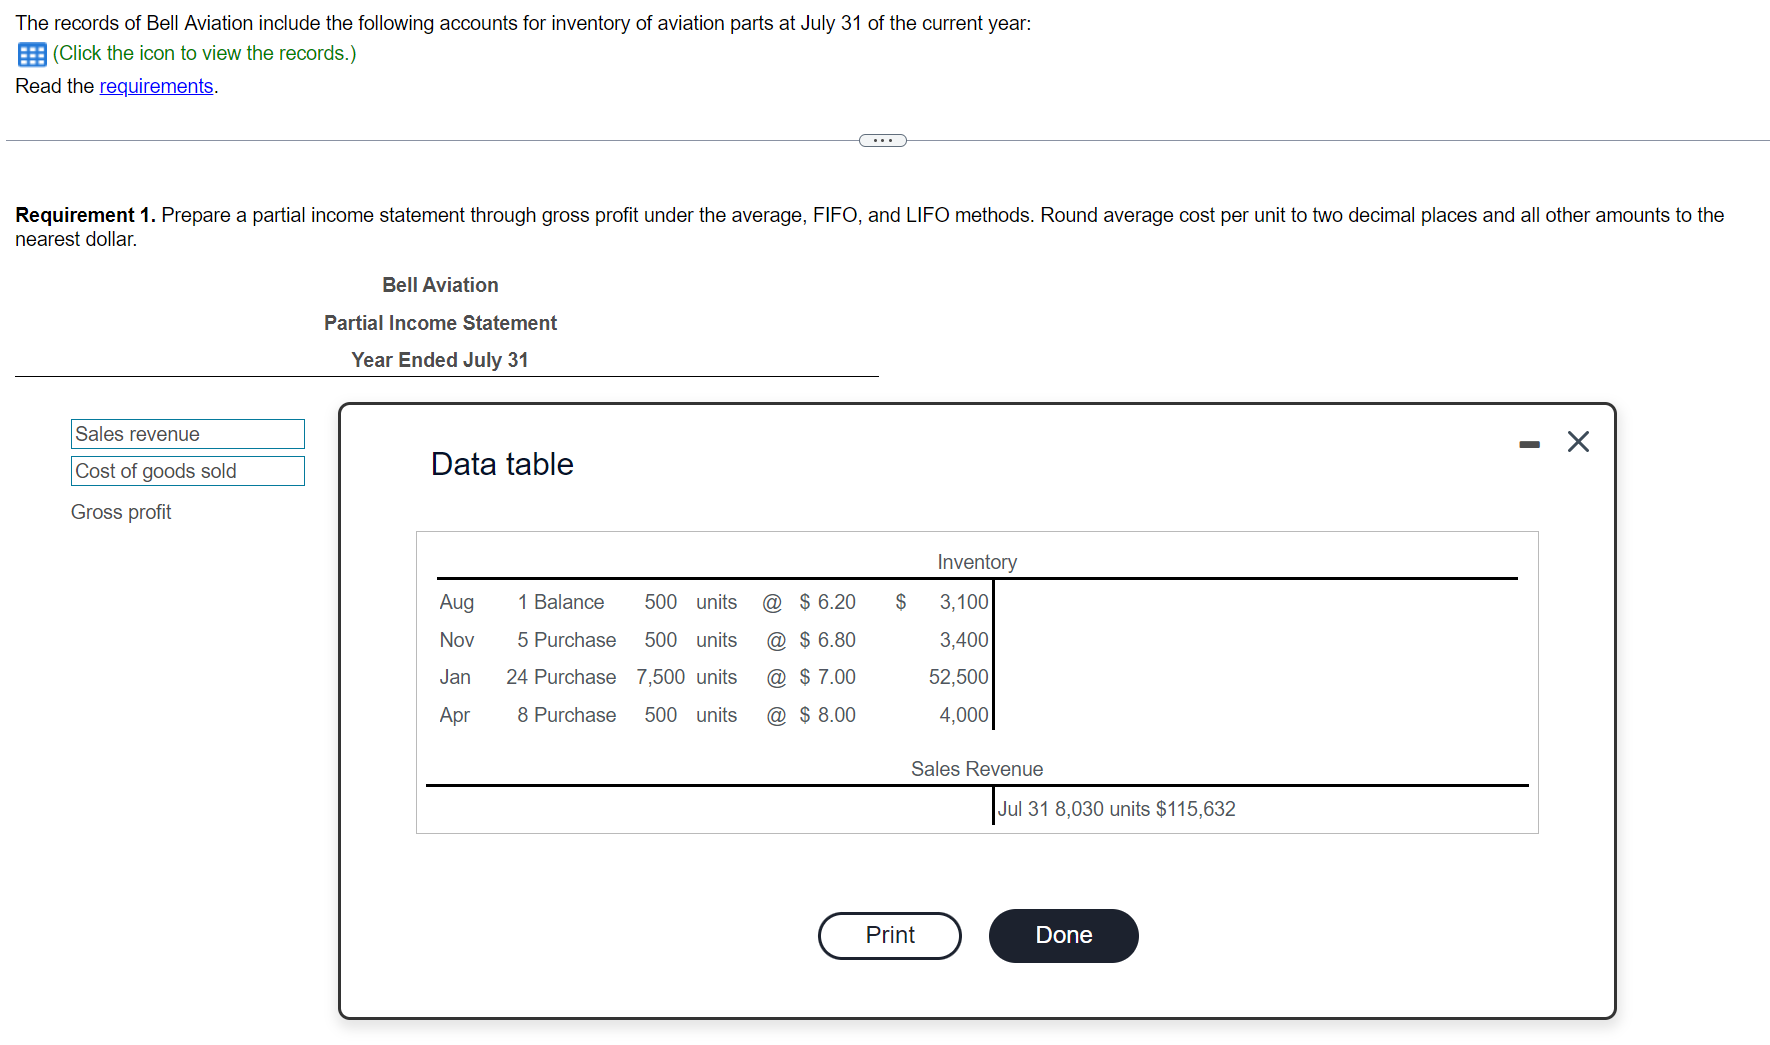The width and height of the screenshot is (1770, 1045).
Task: Click the spreadsheet icon beside the records text
Action: point(30,54)
